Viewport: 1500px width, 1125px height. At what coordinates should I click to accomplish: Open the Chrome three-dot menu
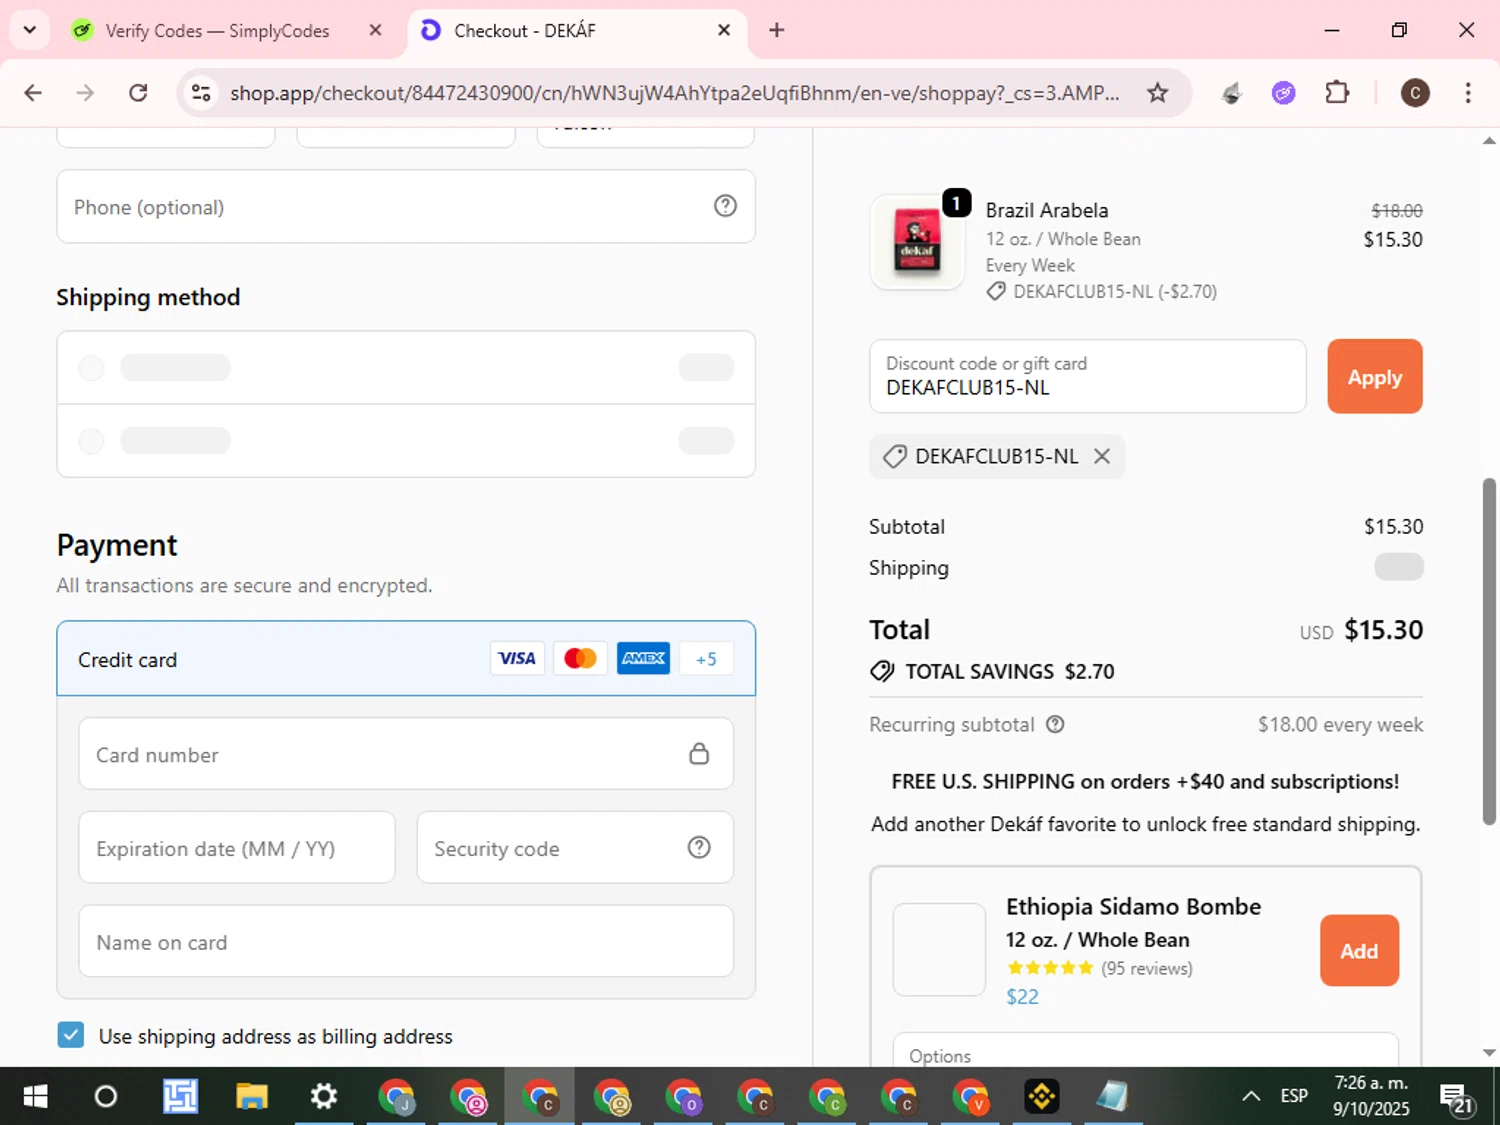(x=1467, y=93)
